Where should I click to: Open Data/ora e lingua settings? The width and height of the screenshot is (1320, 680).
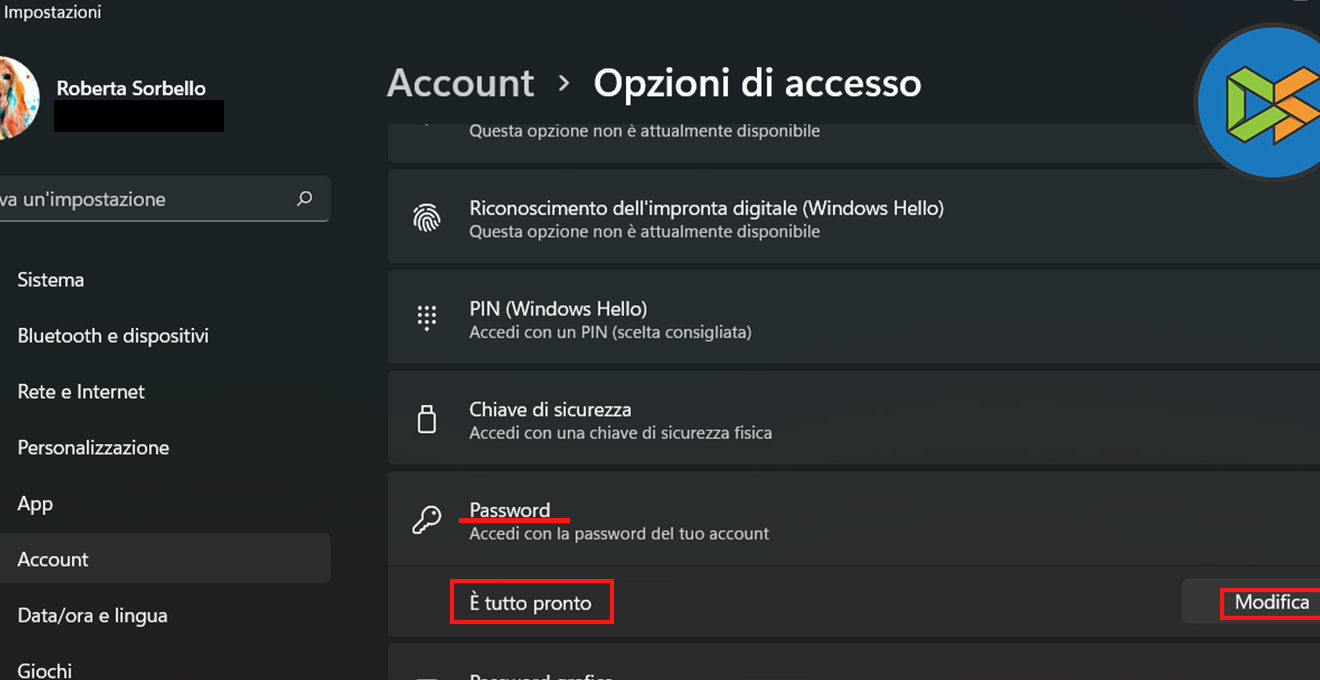pos(92,616)
